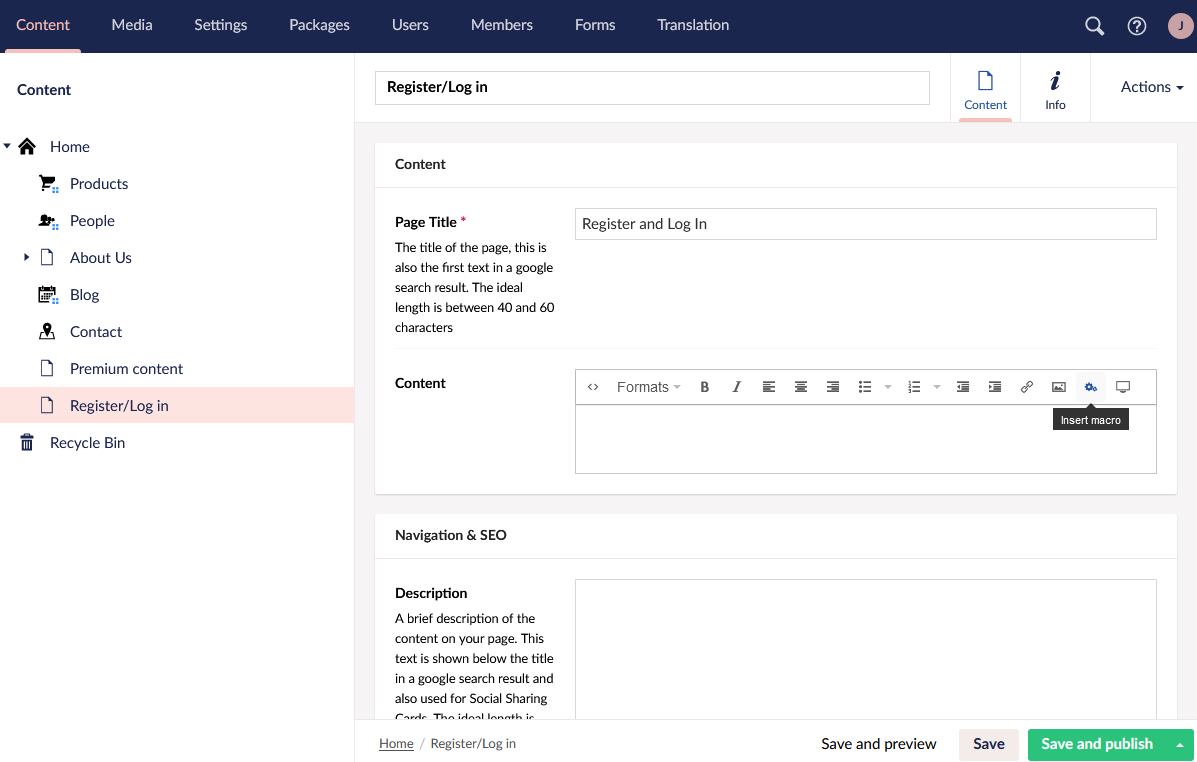Open the Actions dropdown menu
The image size is (1197, 762).
(1151, 87)
